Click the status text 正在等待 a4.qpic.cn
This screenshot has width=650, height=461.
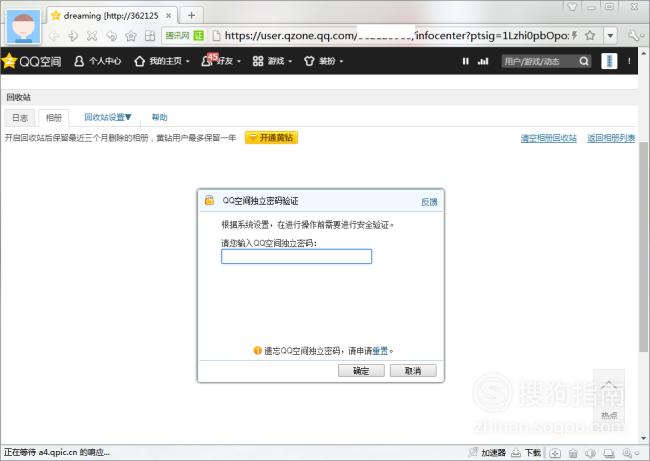click(57, 452)
